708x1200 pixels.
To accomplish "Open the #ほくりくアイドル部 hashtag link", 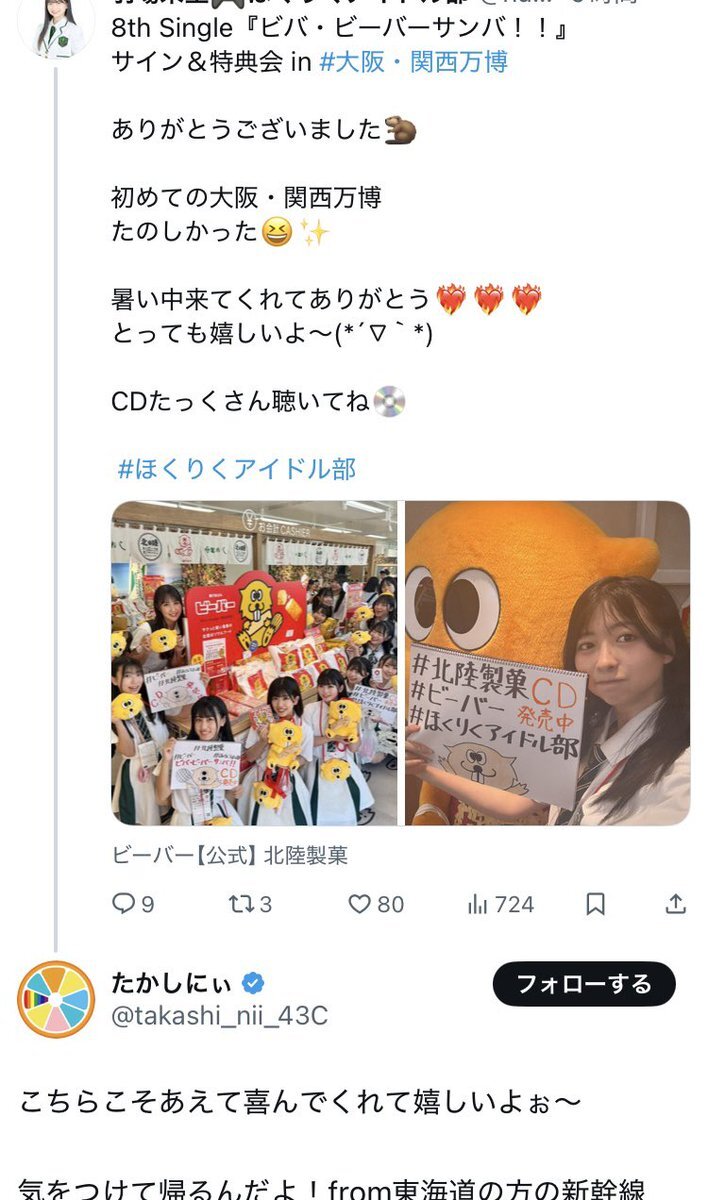I will coord(236,468).
